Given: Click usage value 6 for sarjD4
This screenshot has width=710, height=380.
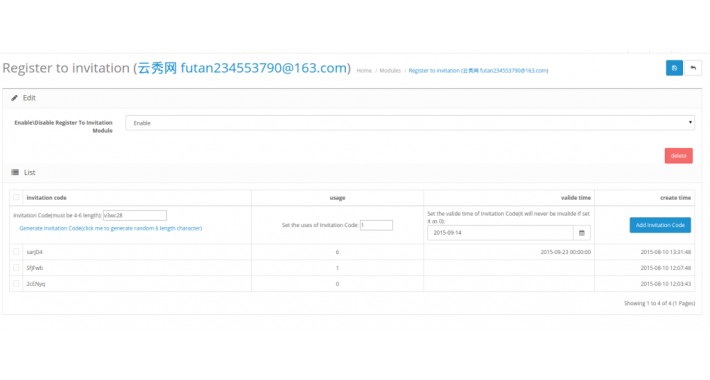Looking at the screenshot, I should point(337,252).
